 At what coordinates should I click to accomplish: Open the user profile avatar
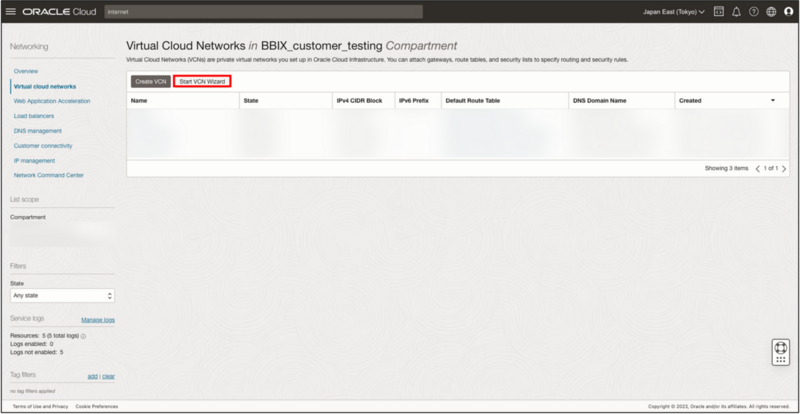(788, 12)
